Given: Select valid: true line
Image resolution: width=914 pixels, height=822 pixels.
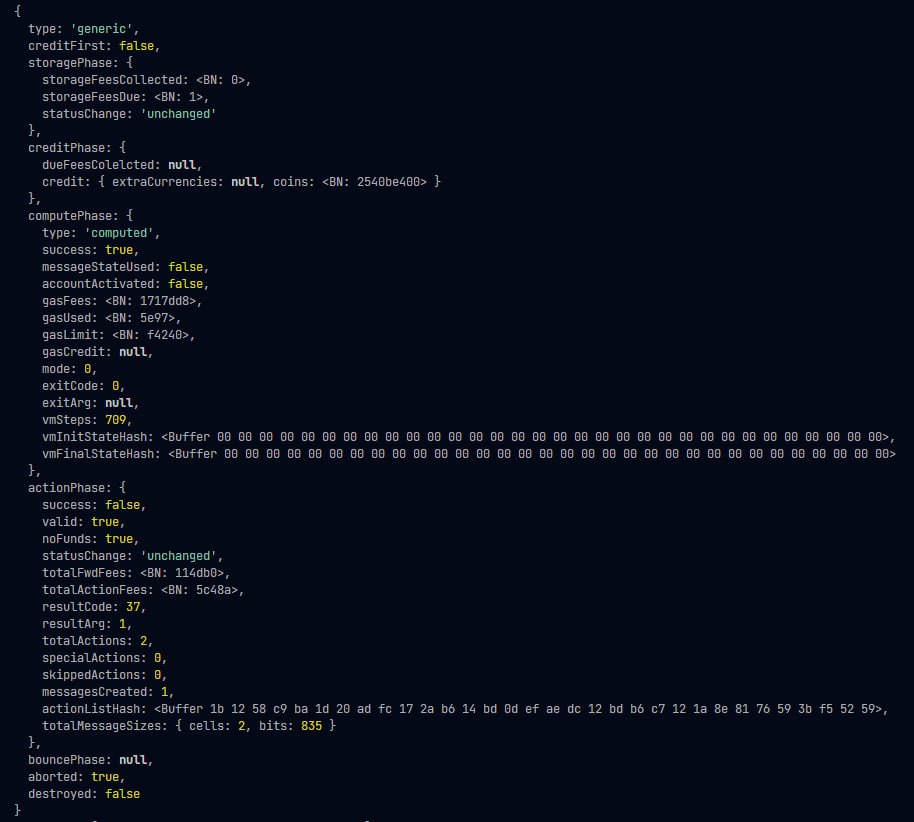Looking at the screenshot, I should 83,522.
